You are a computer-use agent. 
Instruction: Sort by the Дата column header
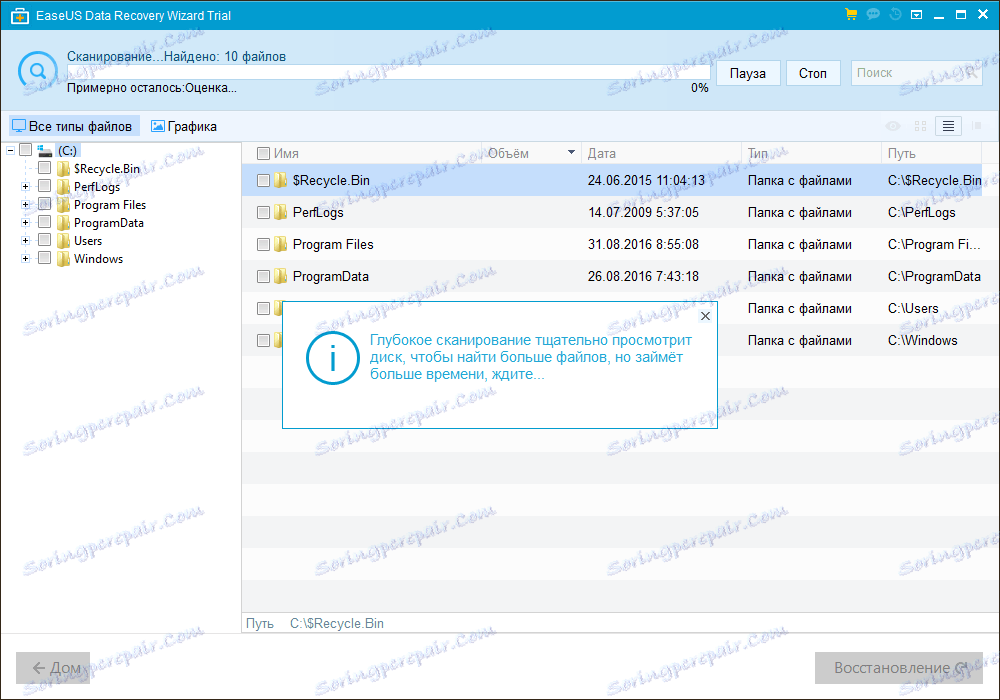pyautogui.click(x=601, y=154)
